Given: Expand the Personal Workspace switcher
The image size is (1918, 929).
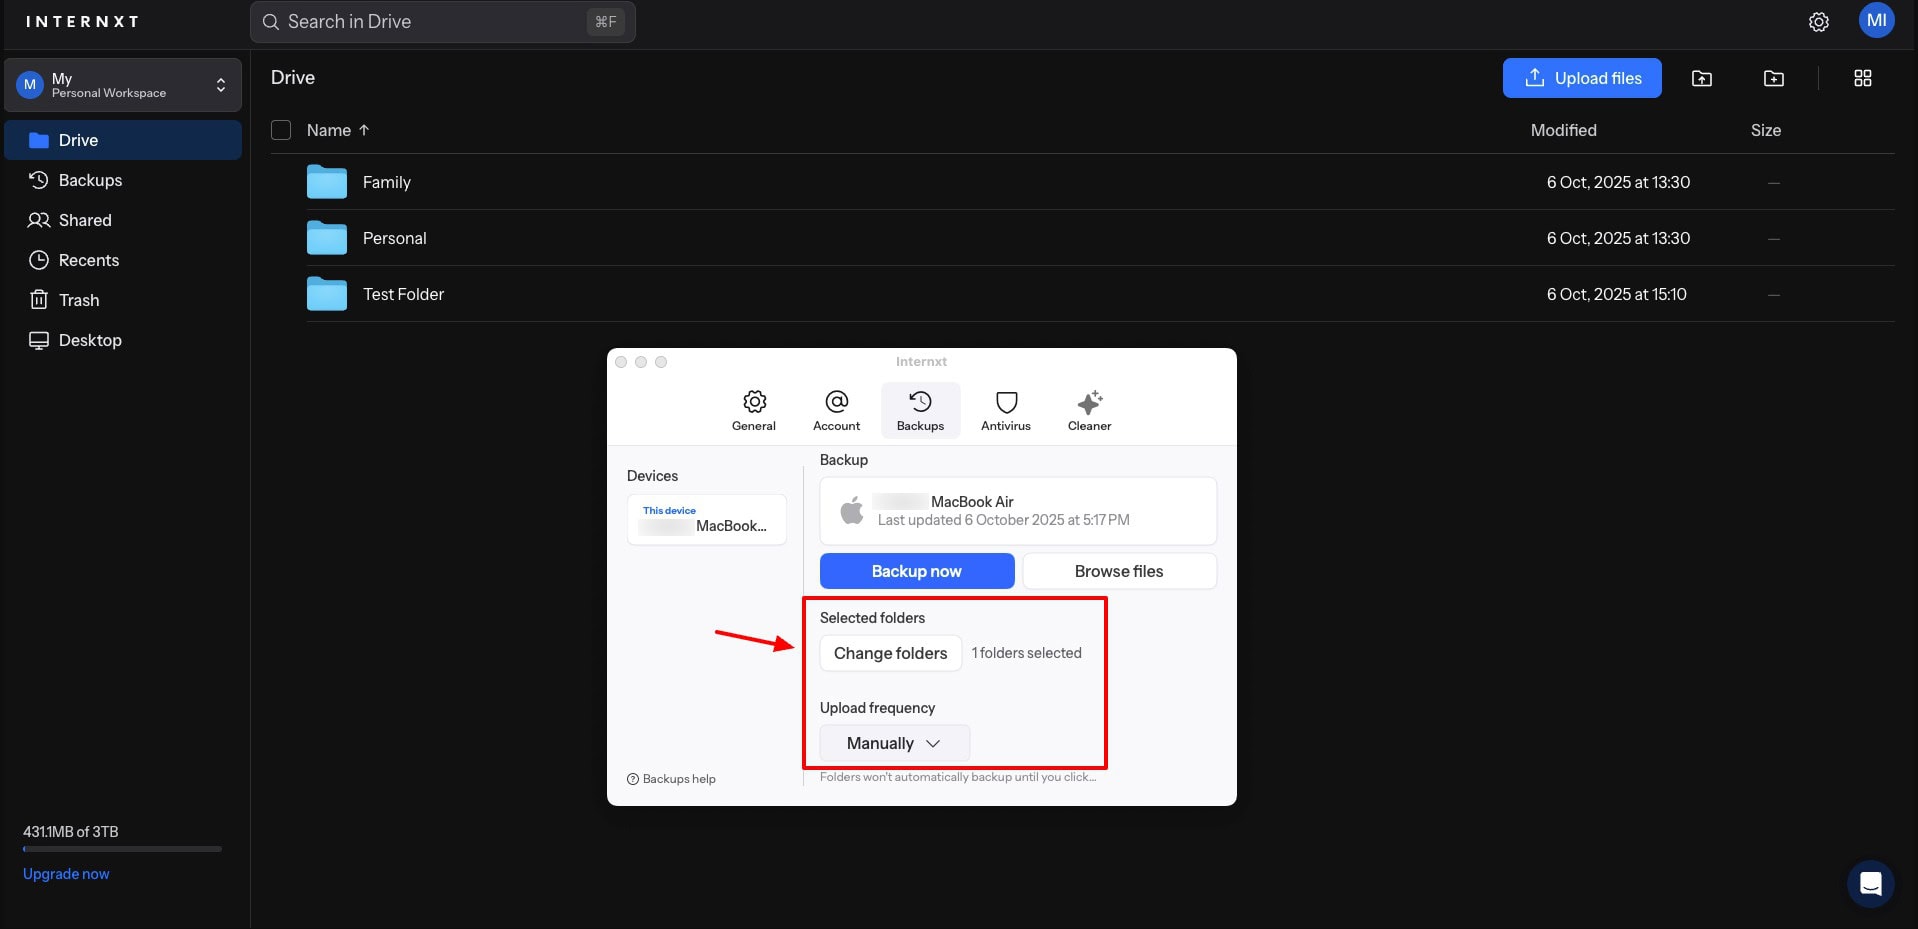Looking at the screenshot, I should (x=123, y=85).
